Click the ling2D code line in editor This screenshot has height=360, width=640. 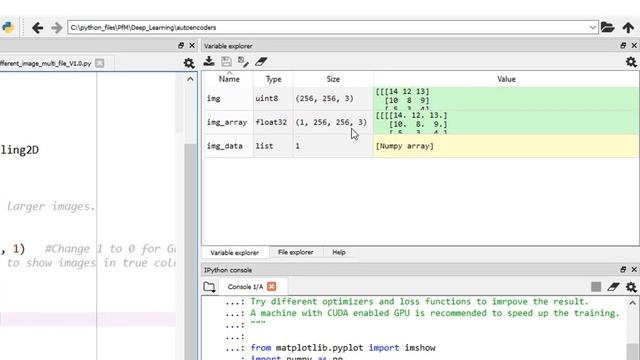click(x=20, y=150)
